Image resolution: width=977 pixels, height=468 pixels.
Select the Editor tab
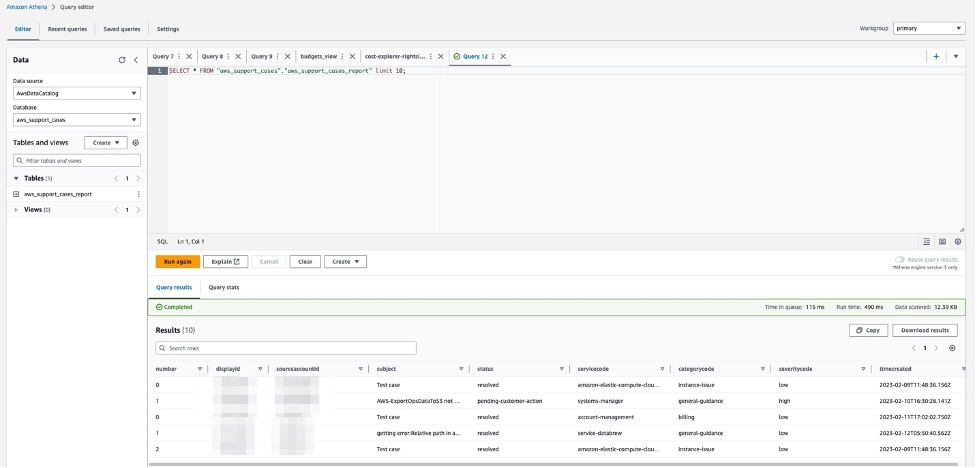(23, 29)
